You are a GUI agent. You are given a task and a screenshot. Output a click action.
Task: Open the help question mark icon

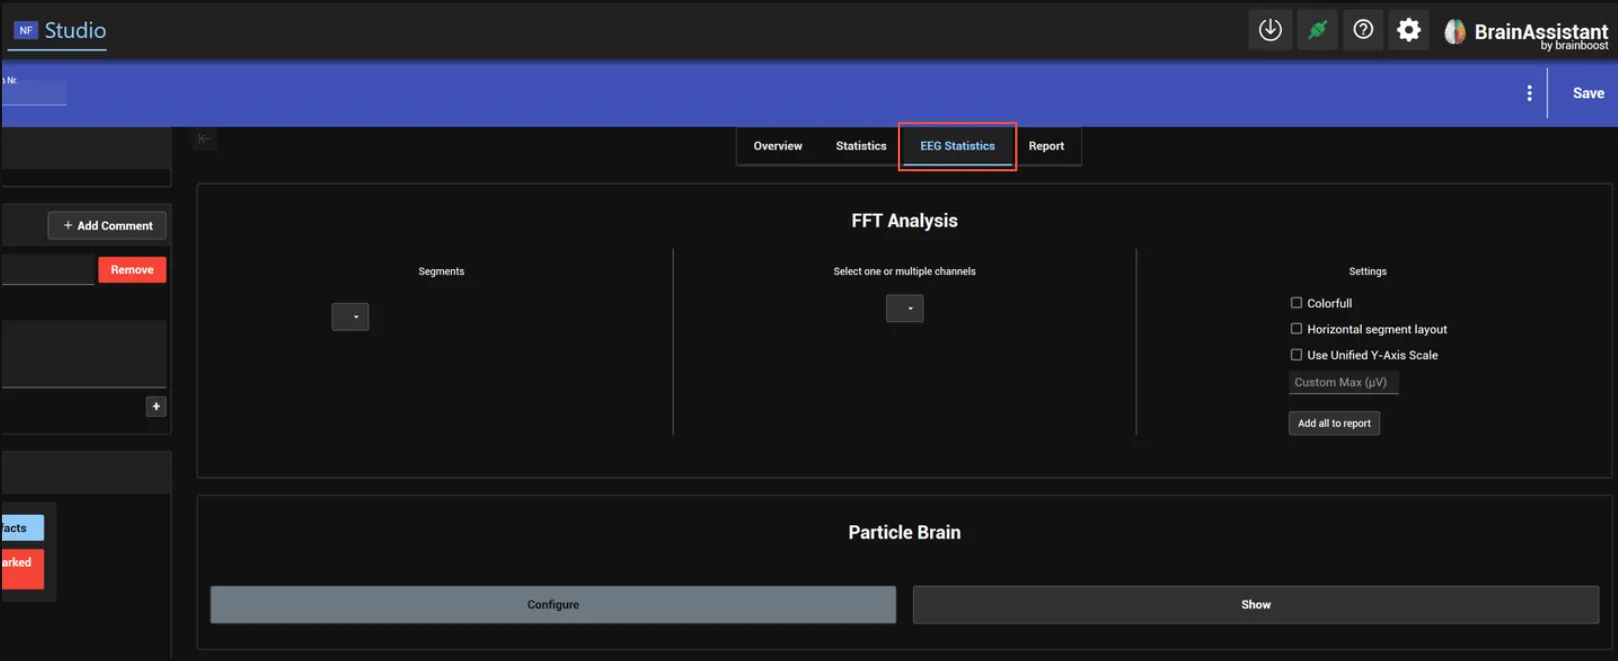pos(1363,30)
